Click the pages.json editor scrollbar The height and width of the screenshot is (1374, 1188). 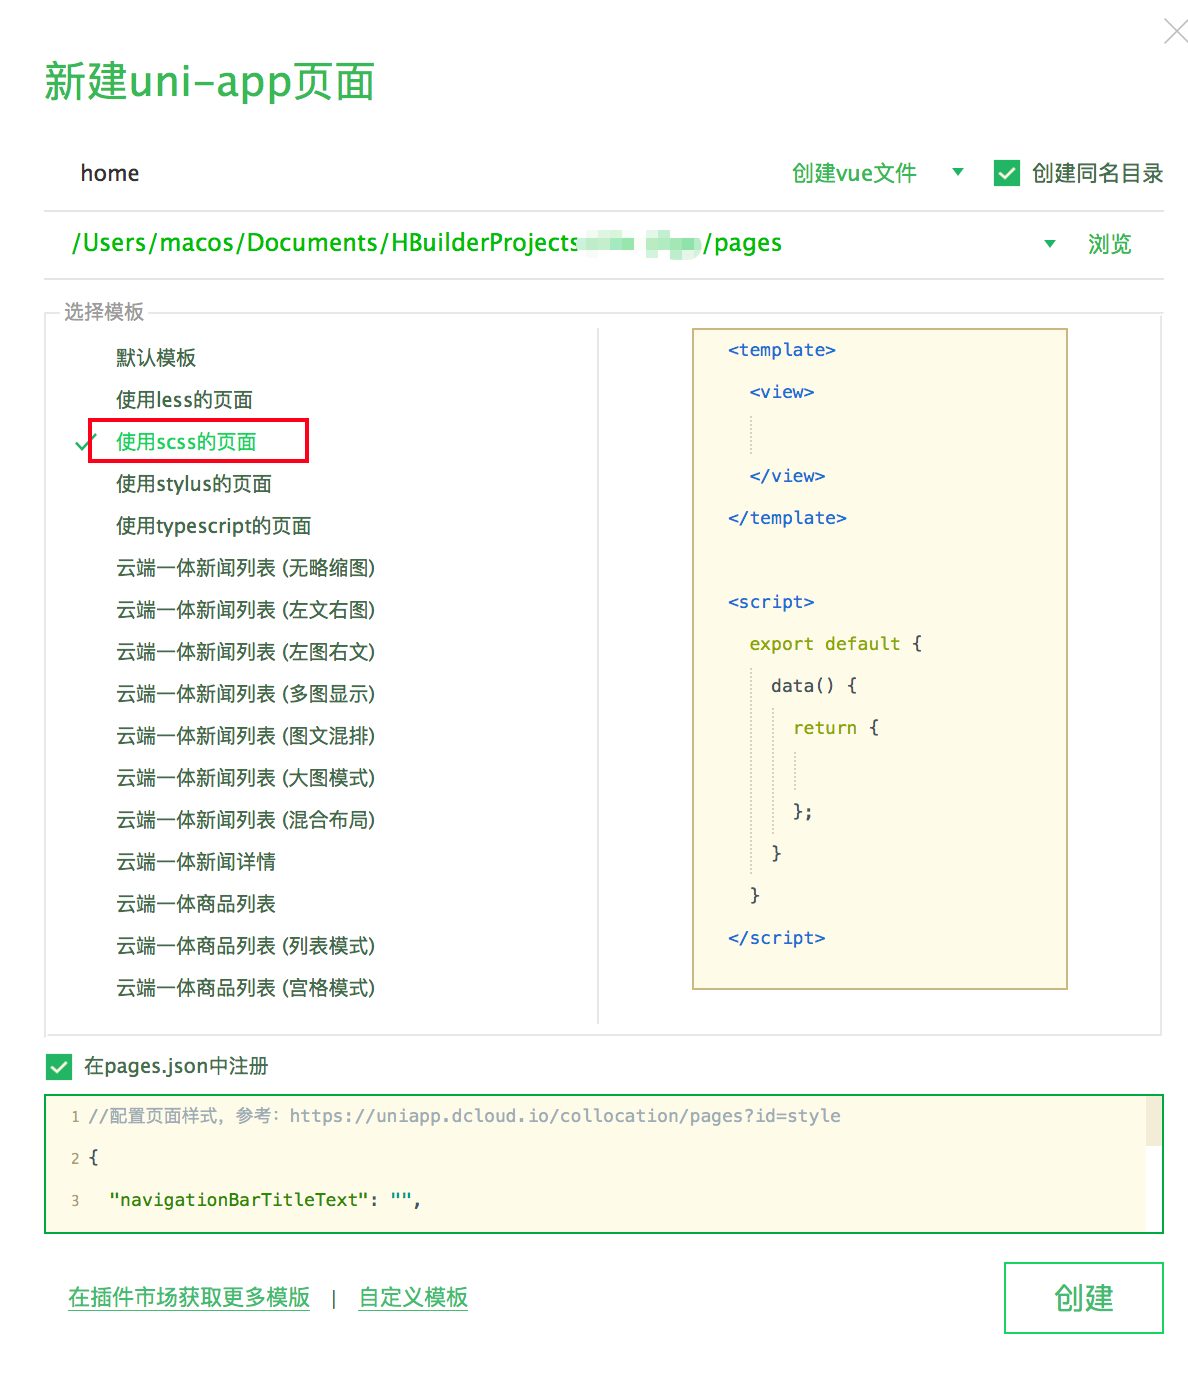(1153, 1122)
